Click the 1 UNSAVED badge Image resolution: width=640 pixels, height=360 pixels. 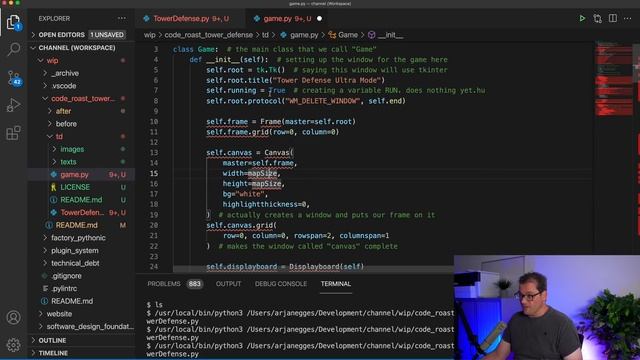click(107, 35)
